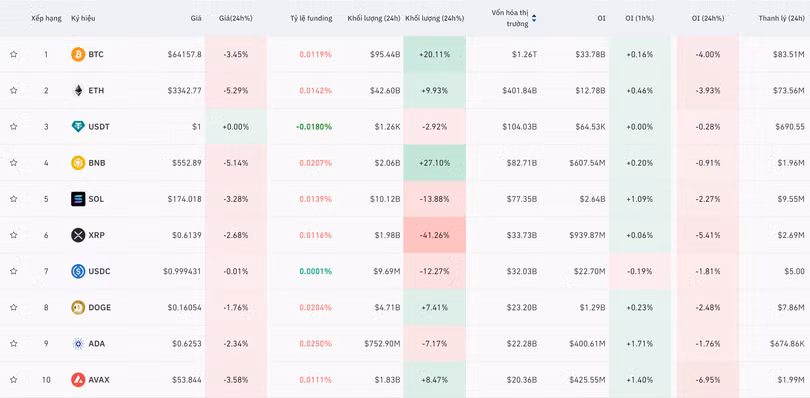Screen dimensions: 810x398
Task: Click ADA OI 1h change +1.71%
Action: click(x=640, y=344)
